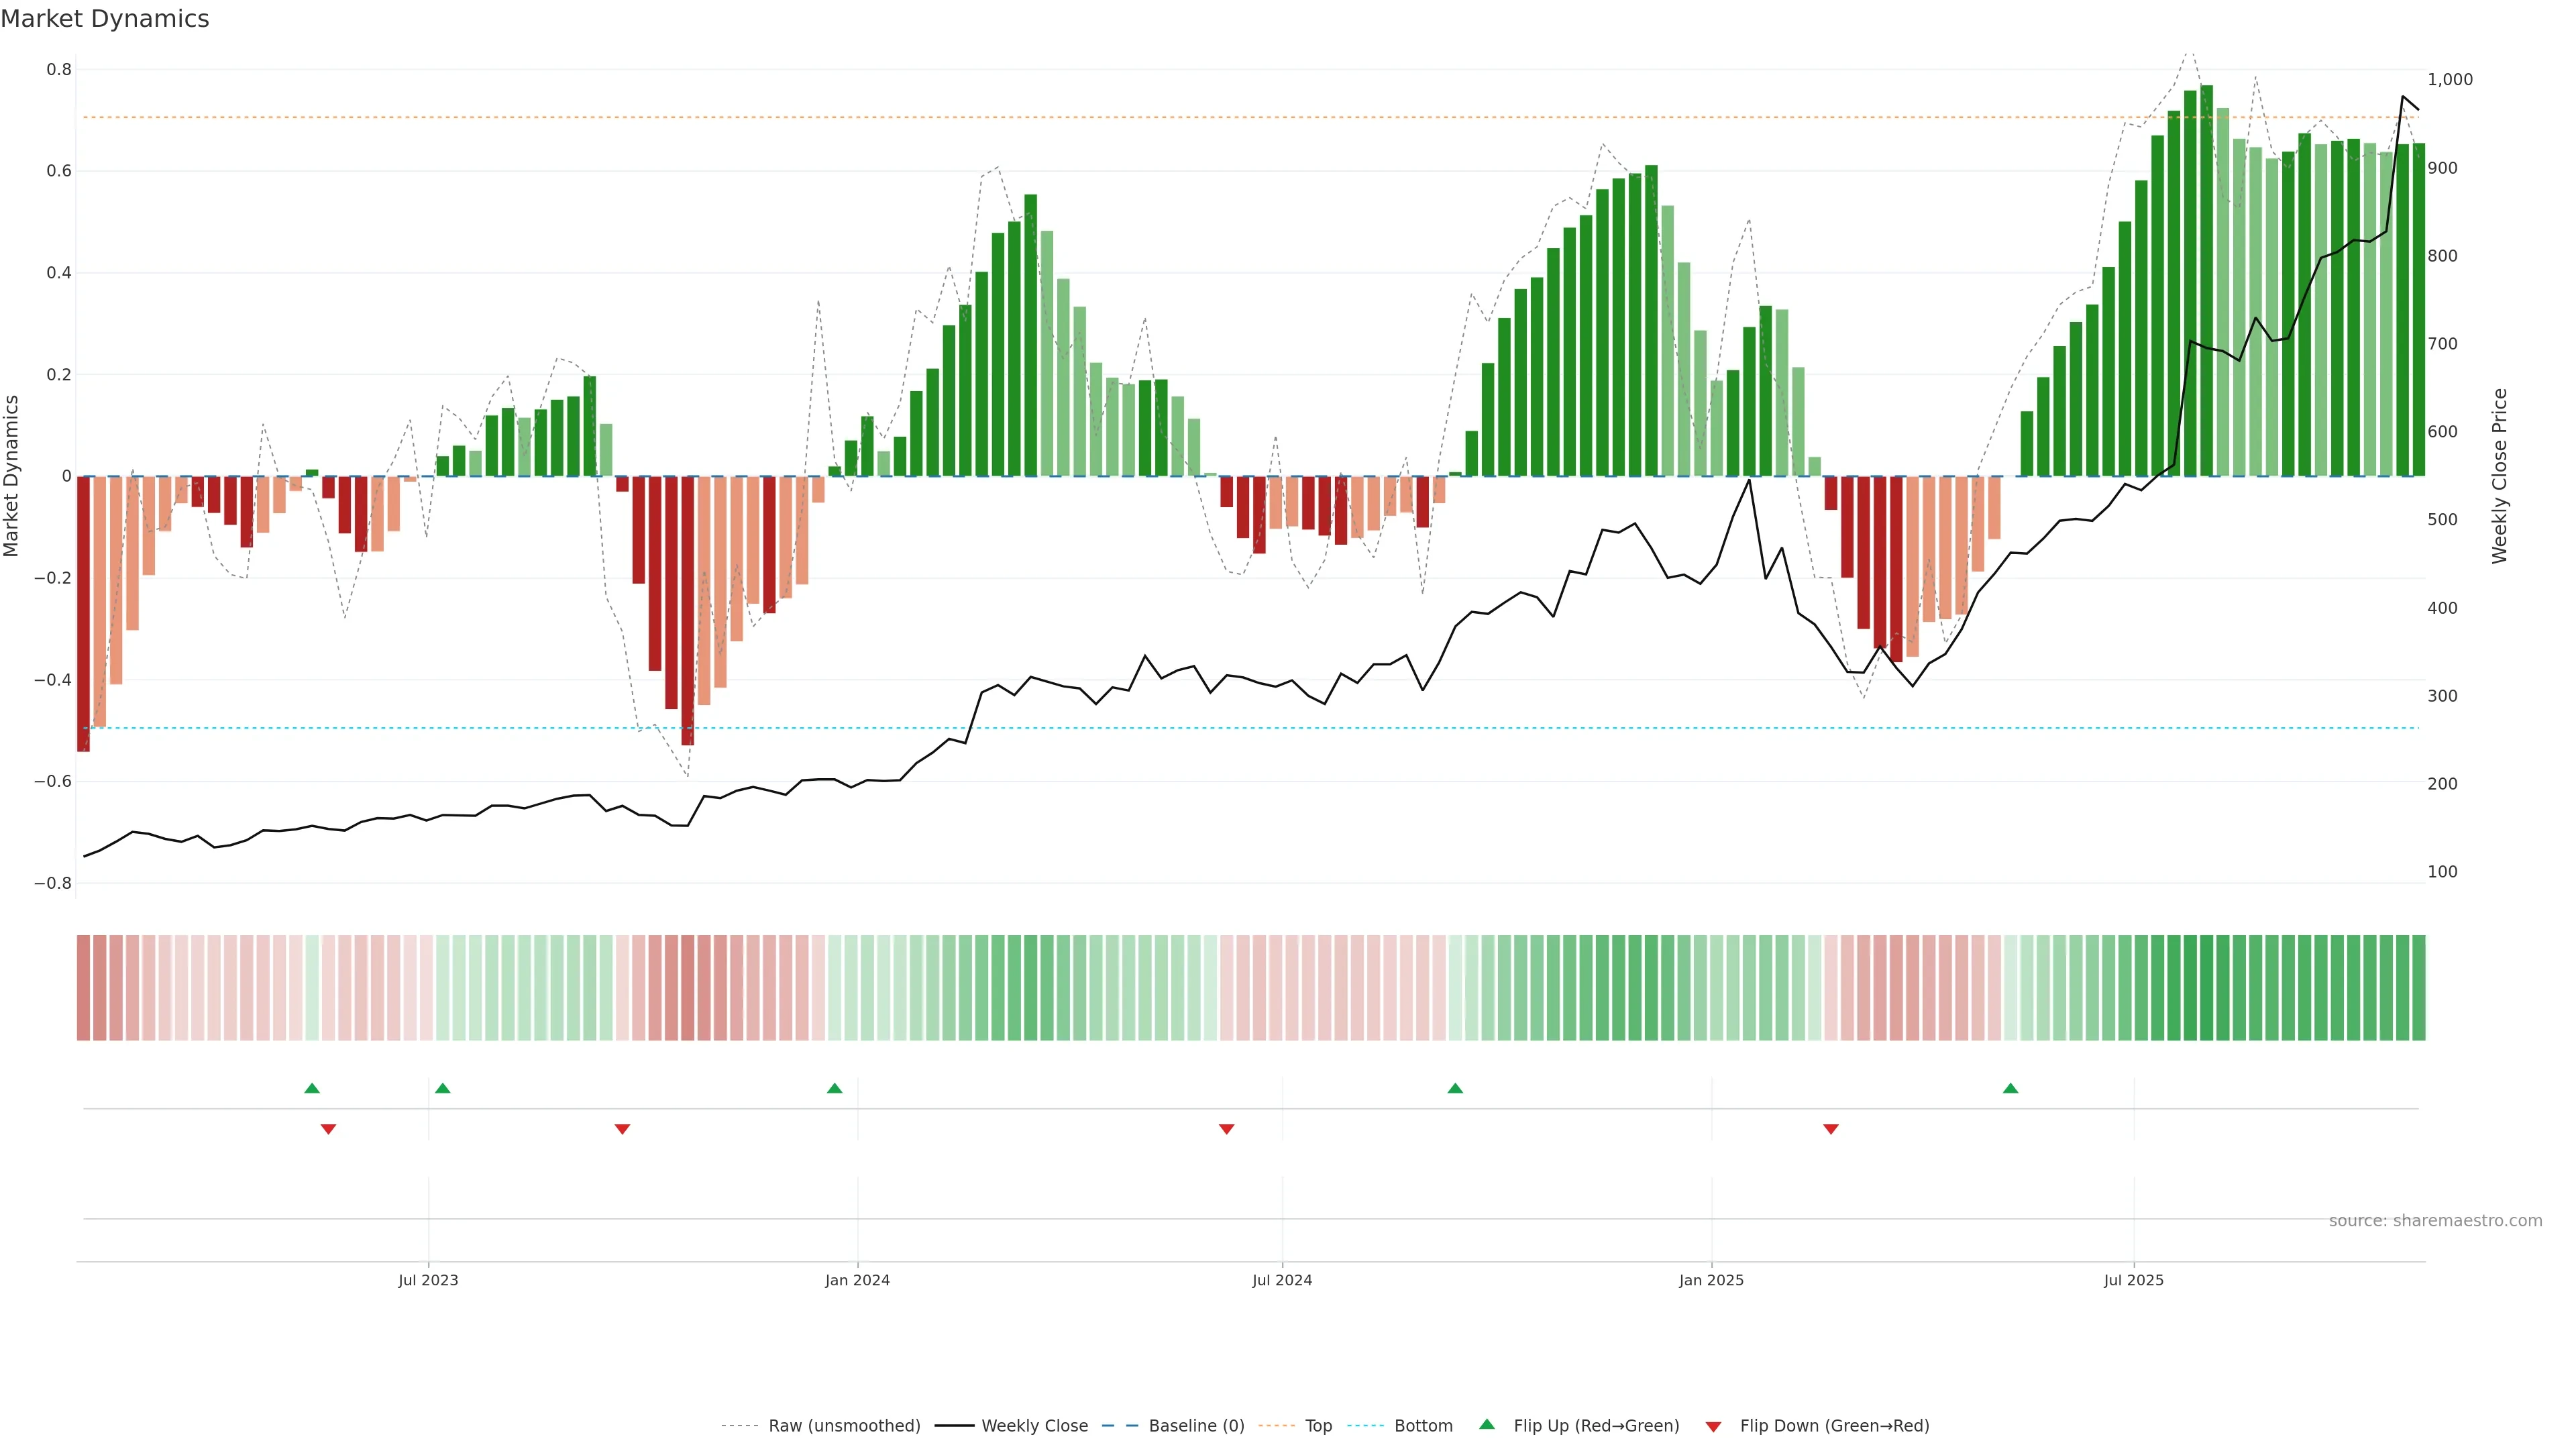Click the 1,000 tick on the right axis

[2450, 80]
